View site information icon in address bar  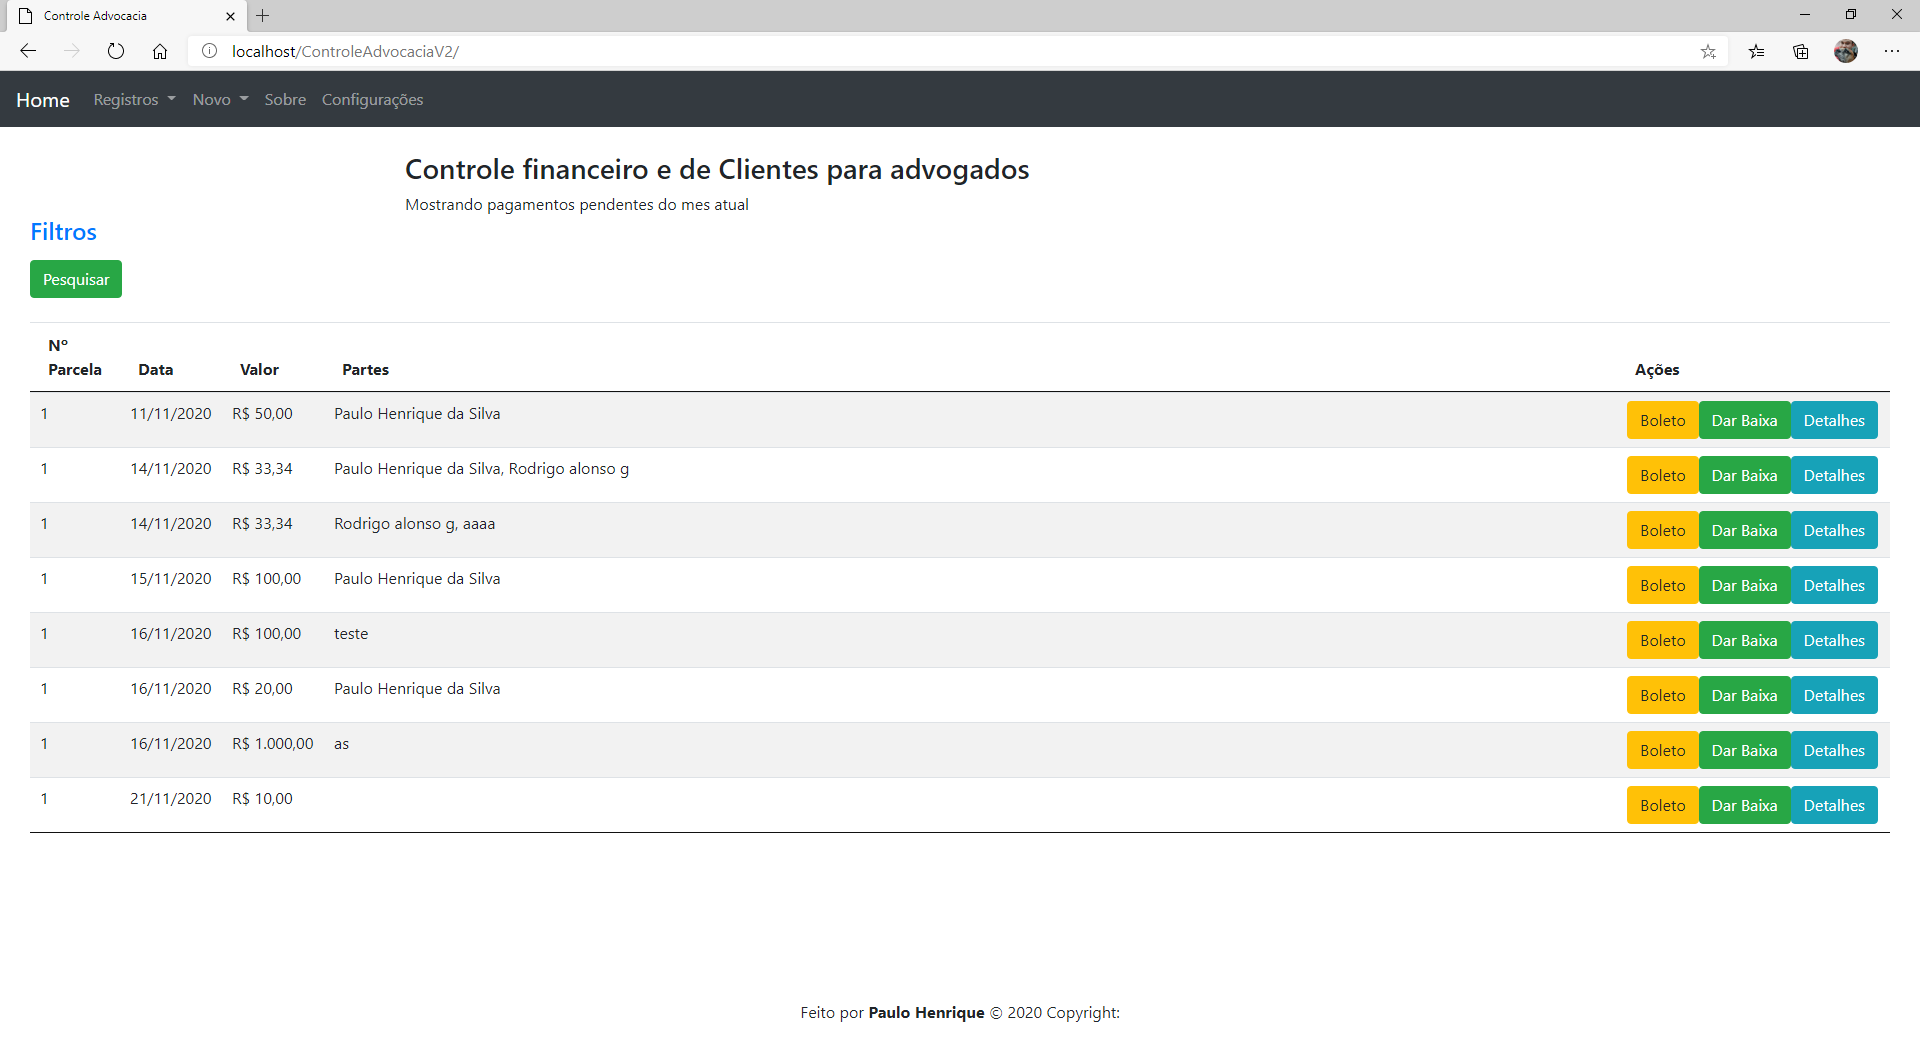click(210, 51)
